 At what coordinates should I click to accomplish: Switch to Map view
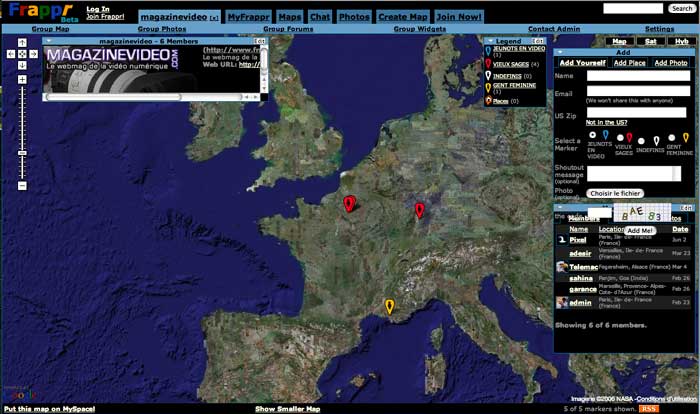click(619, 41)
